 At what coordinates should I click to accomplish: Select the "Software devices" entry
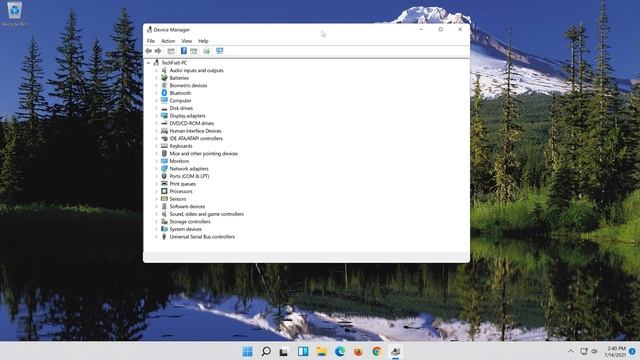[x=187, y=207]
